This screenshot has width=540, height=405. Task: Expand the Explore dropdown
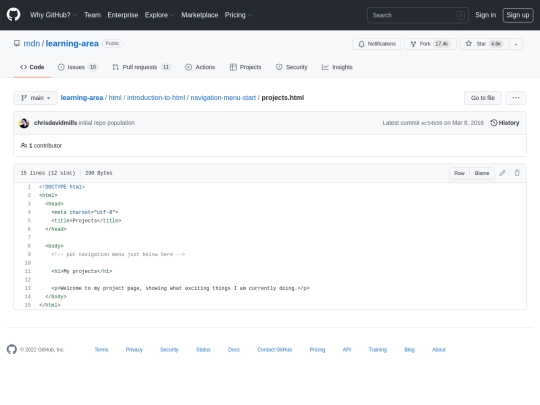[159, 15]
